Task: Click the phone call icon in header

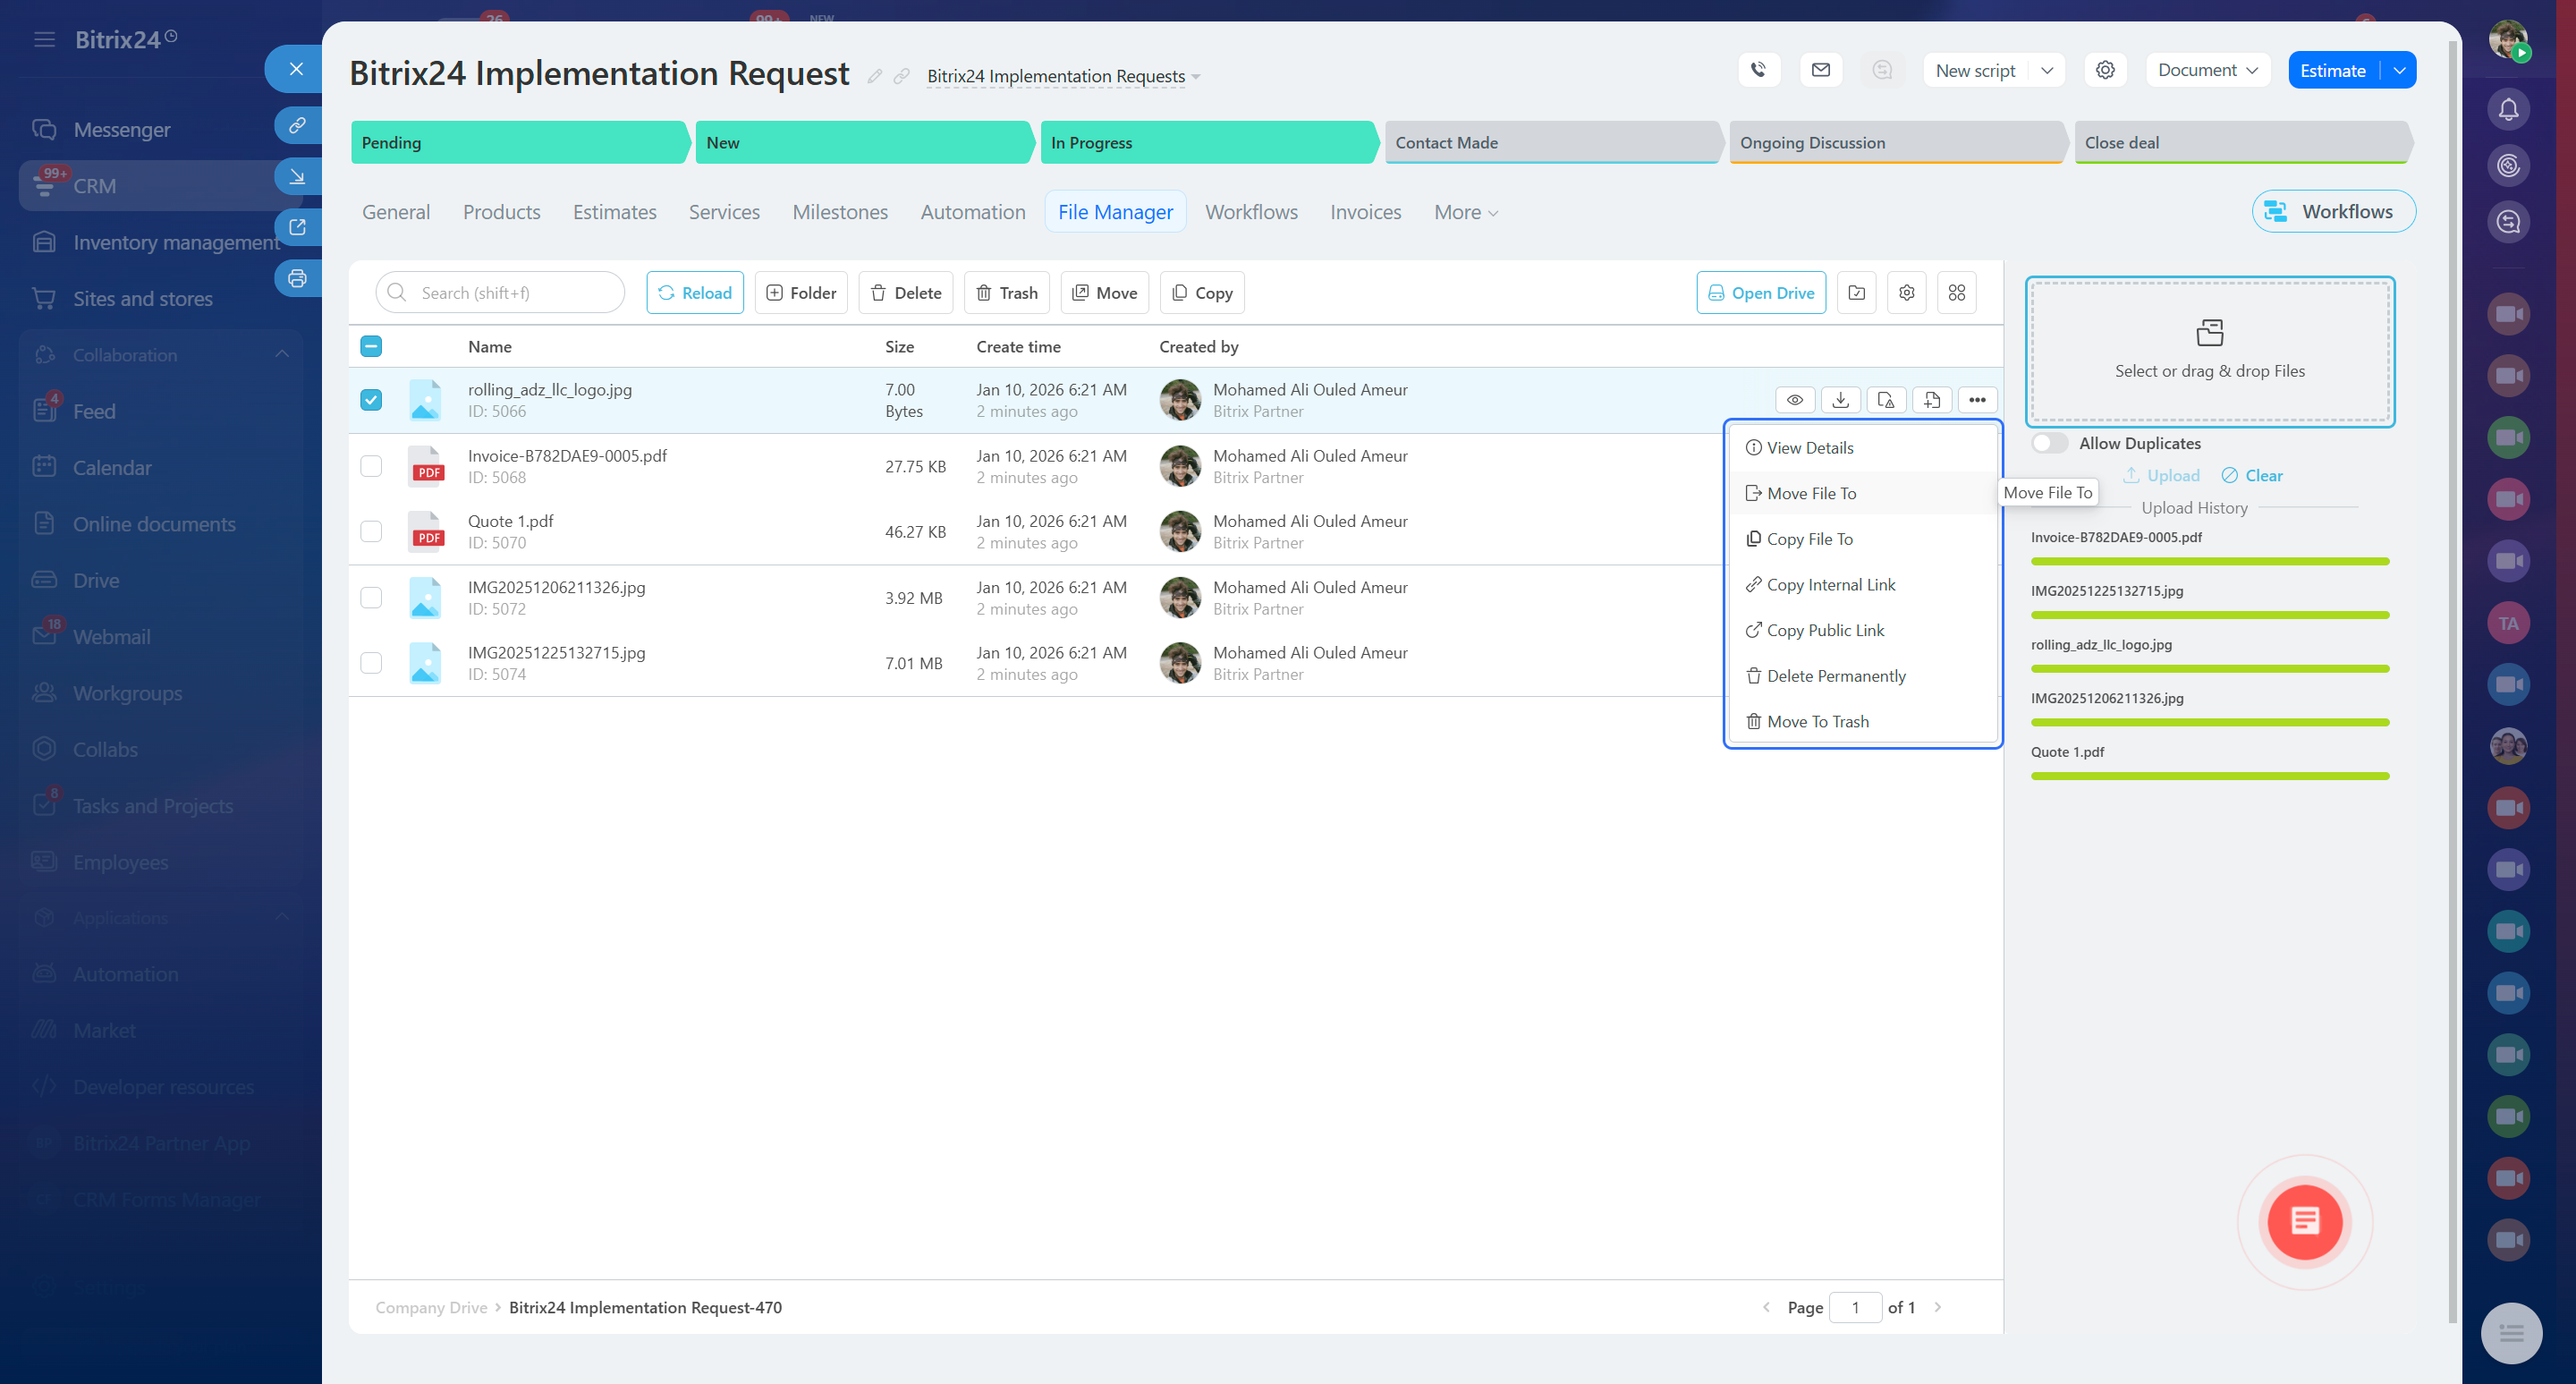Action: pos(1759,70)
